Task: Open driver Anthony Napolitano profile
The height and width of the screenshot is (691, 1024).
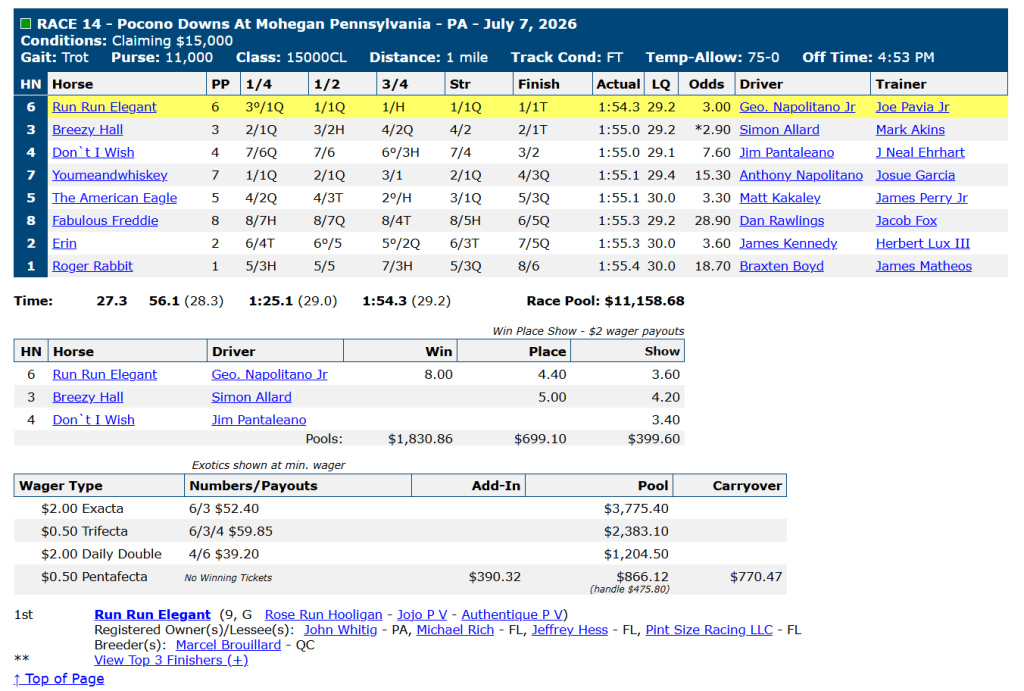Action: point(801,176)
